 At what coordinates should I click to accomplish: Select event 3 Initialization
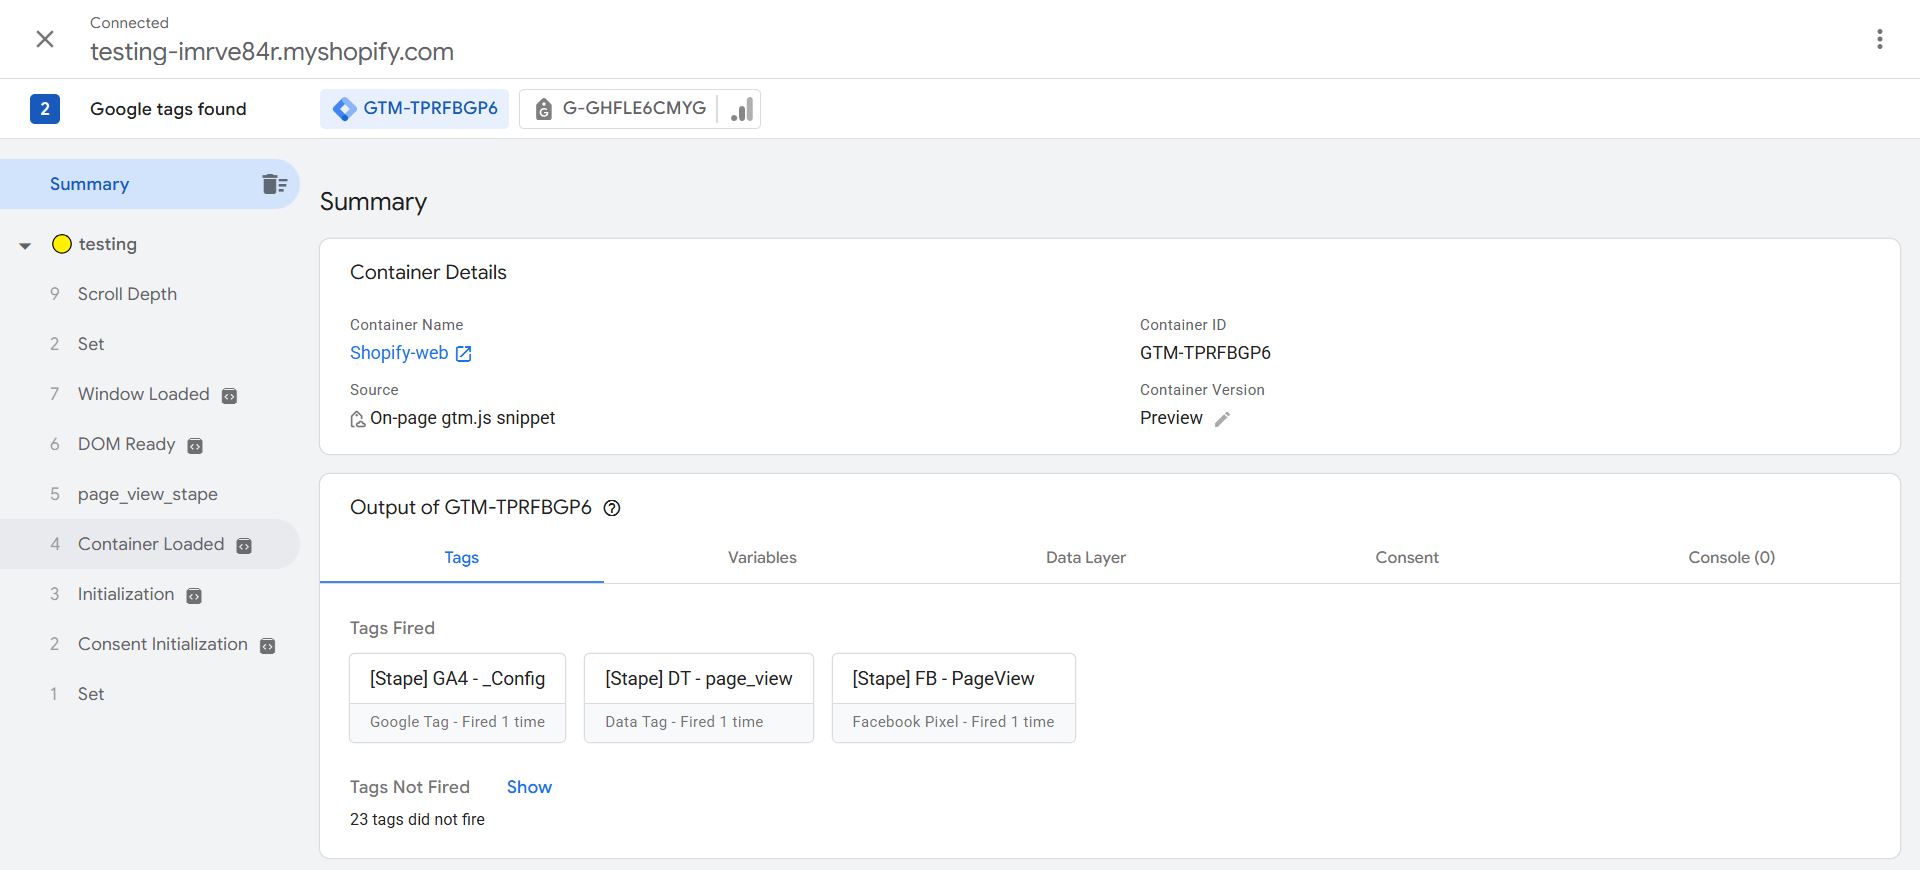click(150, 594)
